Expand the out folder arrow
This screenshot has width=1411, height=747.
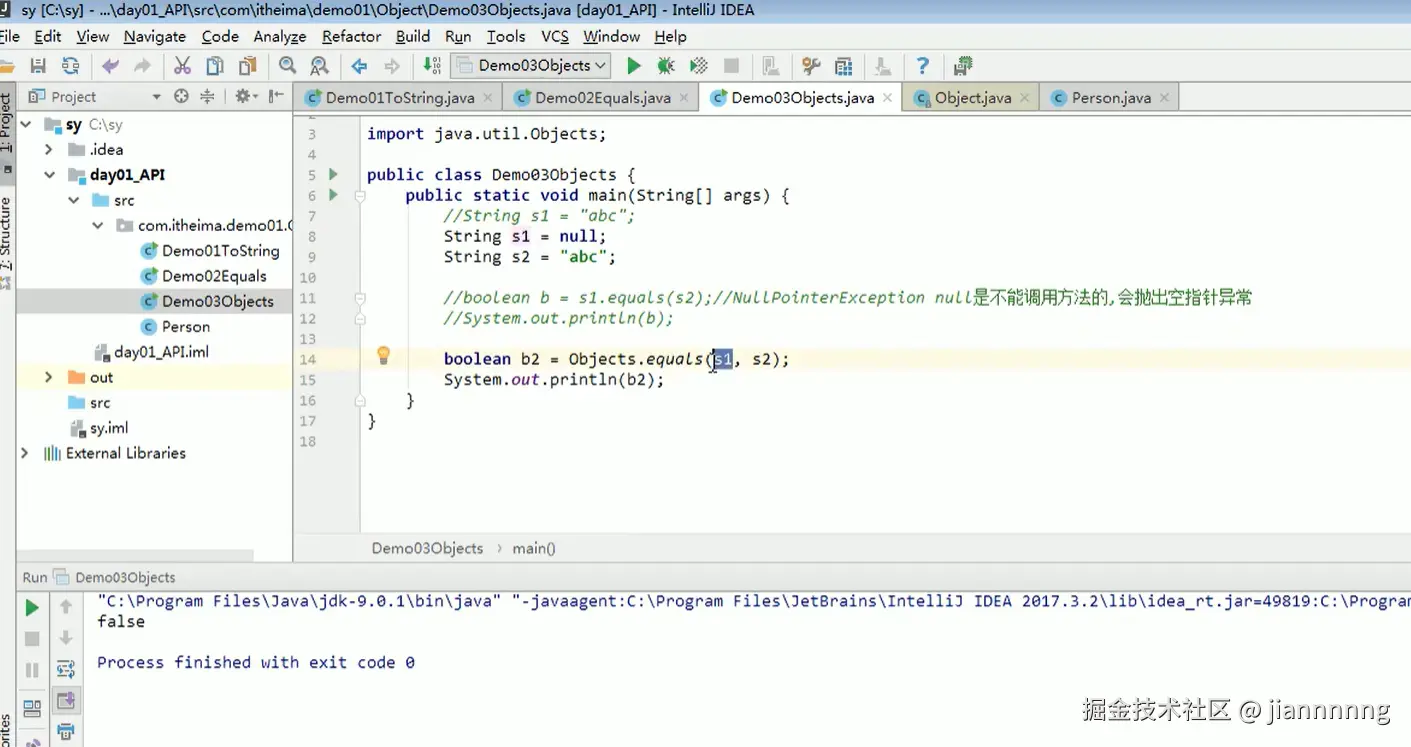pos(48,377)
